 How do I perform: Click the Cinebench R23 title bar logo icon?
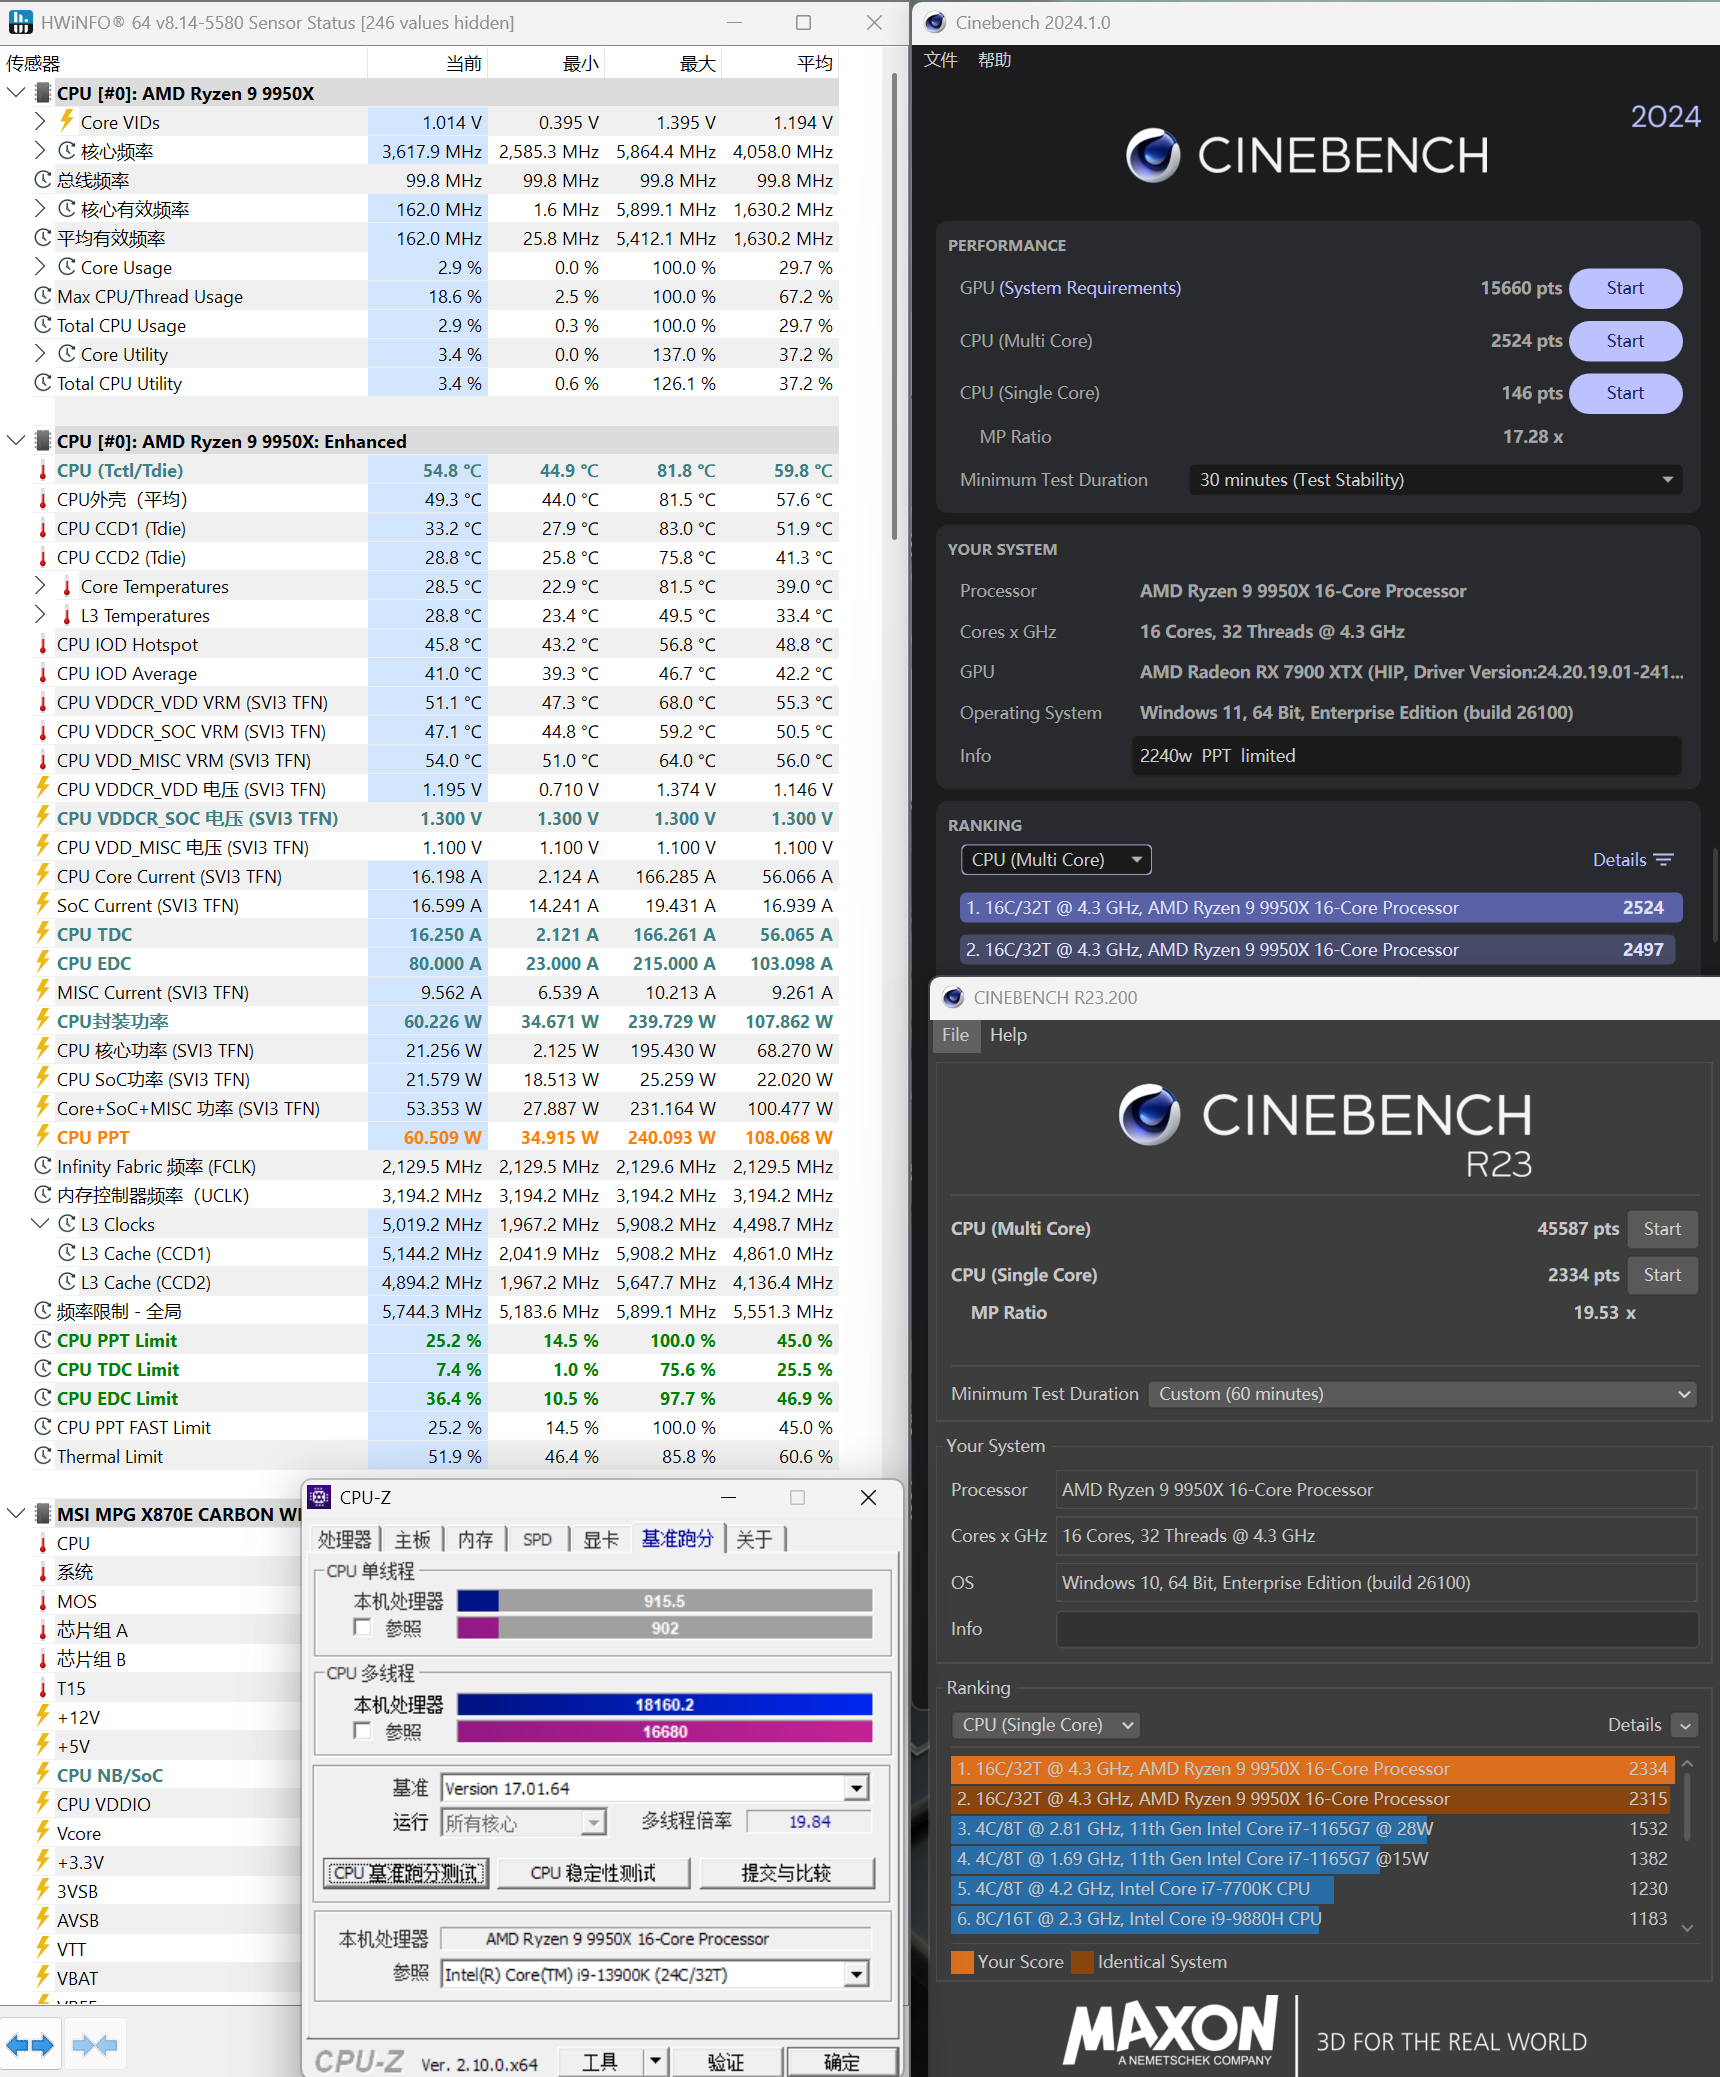point(953,997)
